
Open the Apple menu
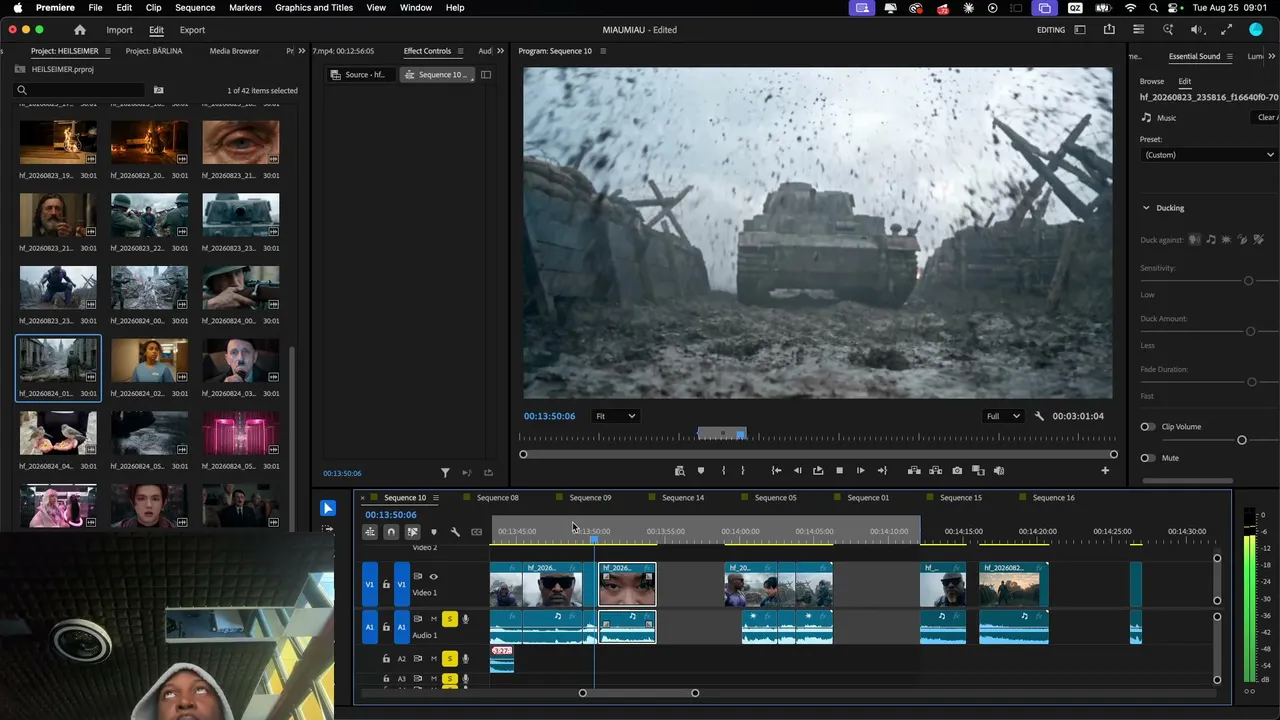coord(18,8)
